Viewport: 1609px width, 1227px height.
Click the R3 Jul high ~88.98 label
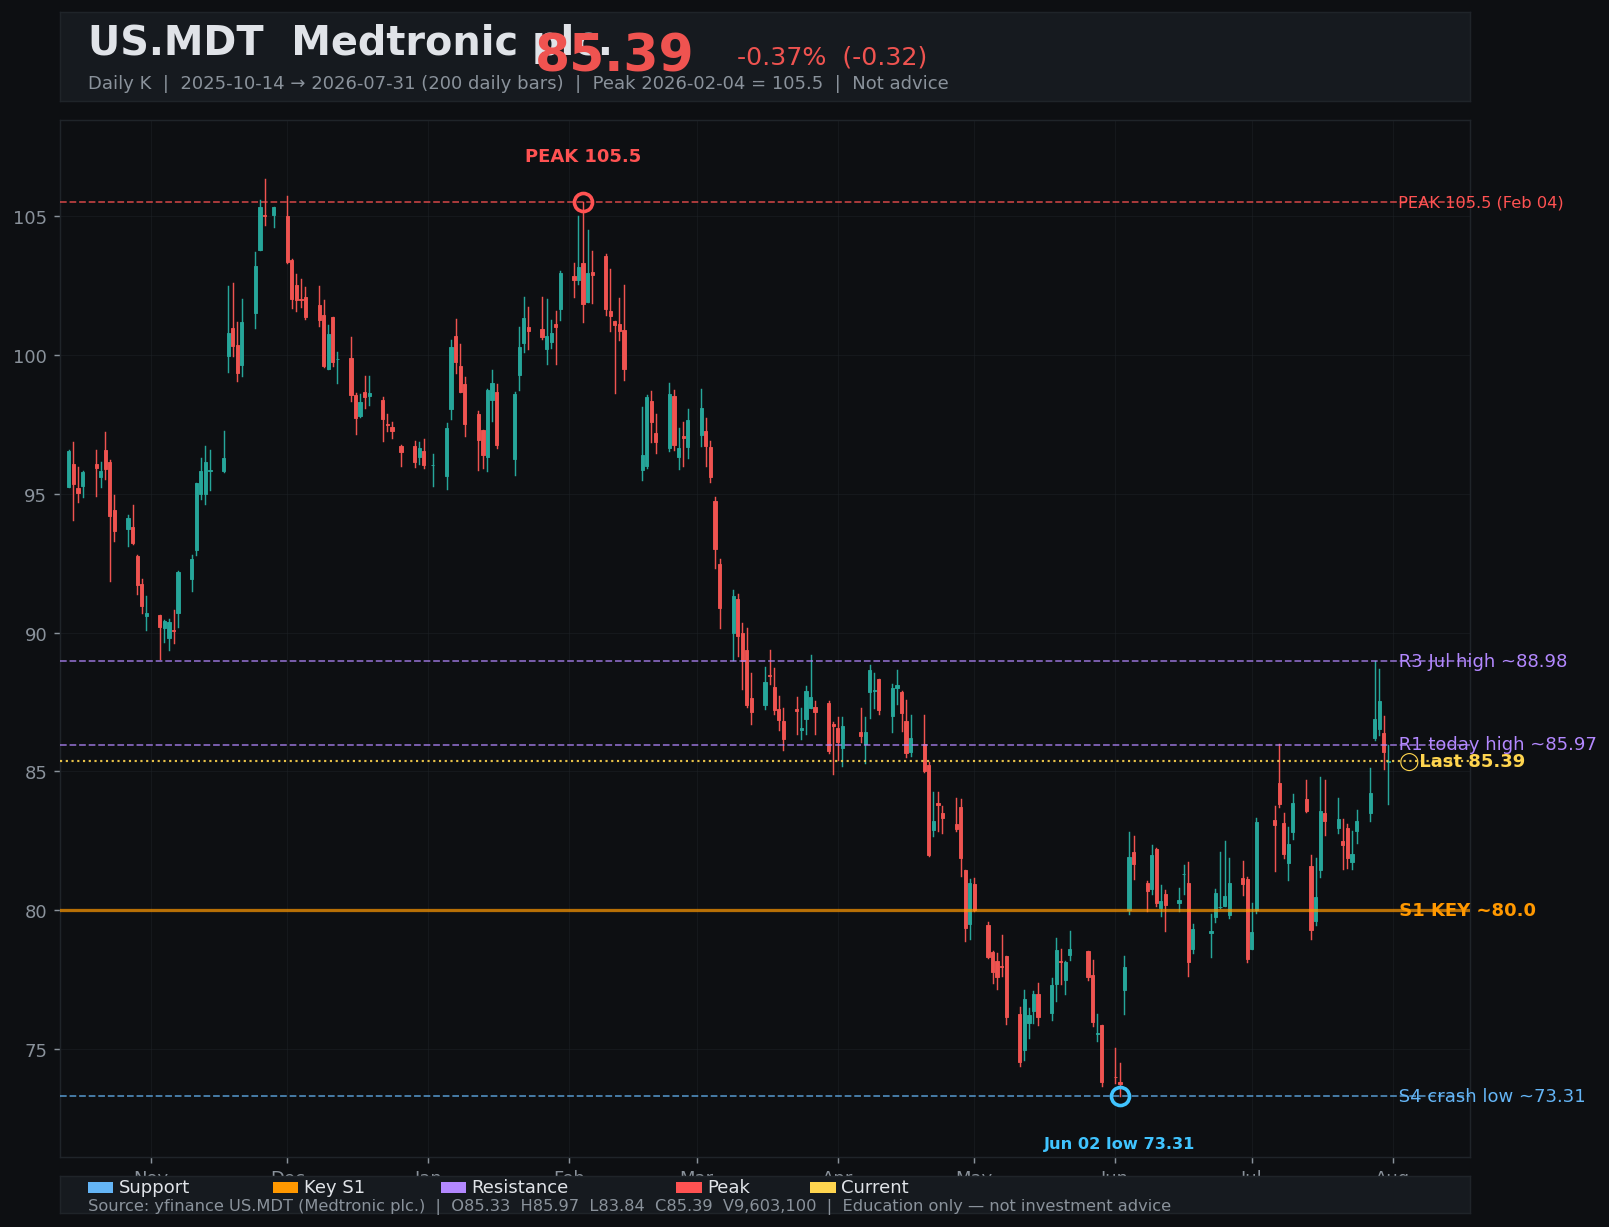[x=1483, y=662]
